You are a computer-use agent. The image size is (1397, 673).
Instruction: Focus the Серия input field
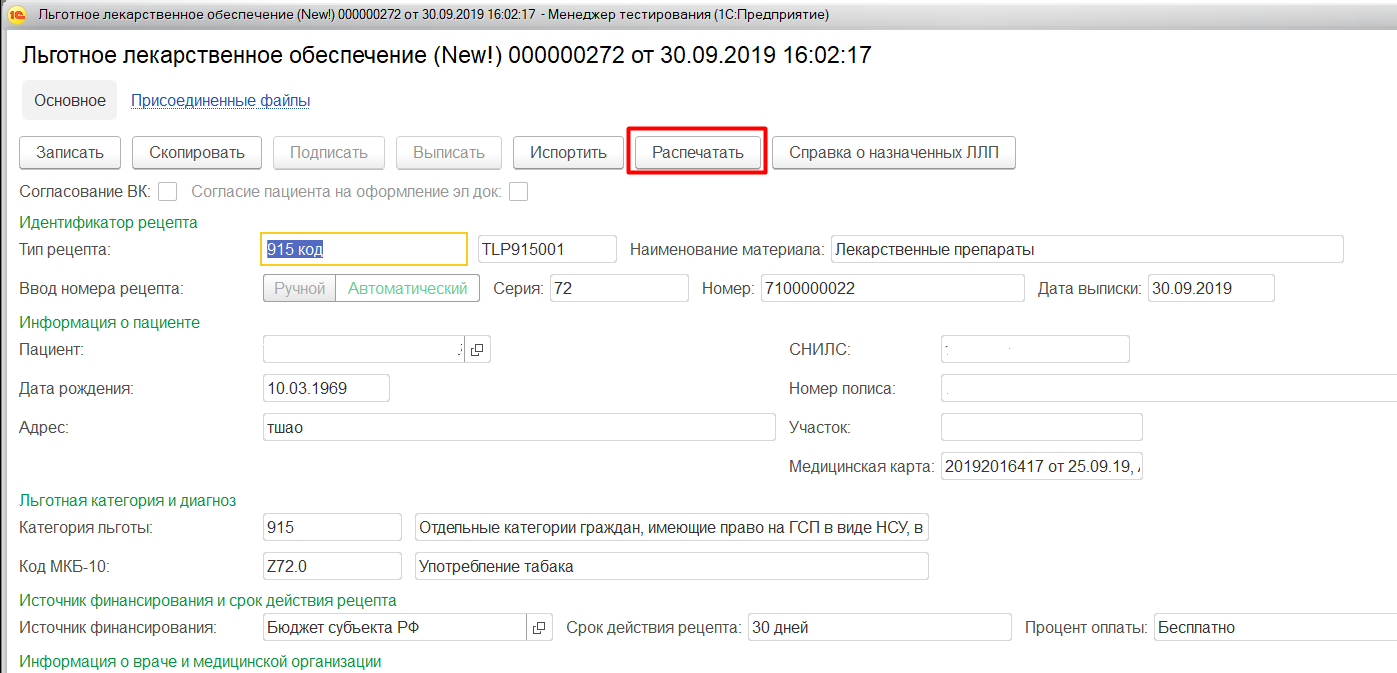(618, 288)
